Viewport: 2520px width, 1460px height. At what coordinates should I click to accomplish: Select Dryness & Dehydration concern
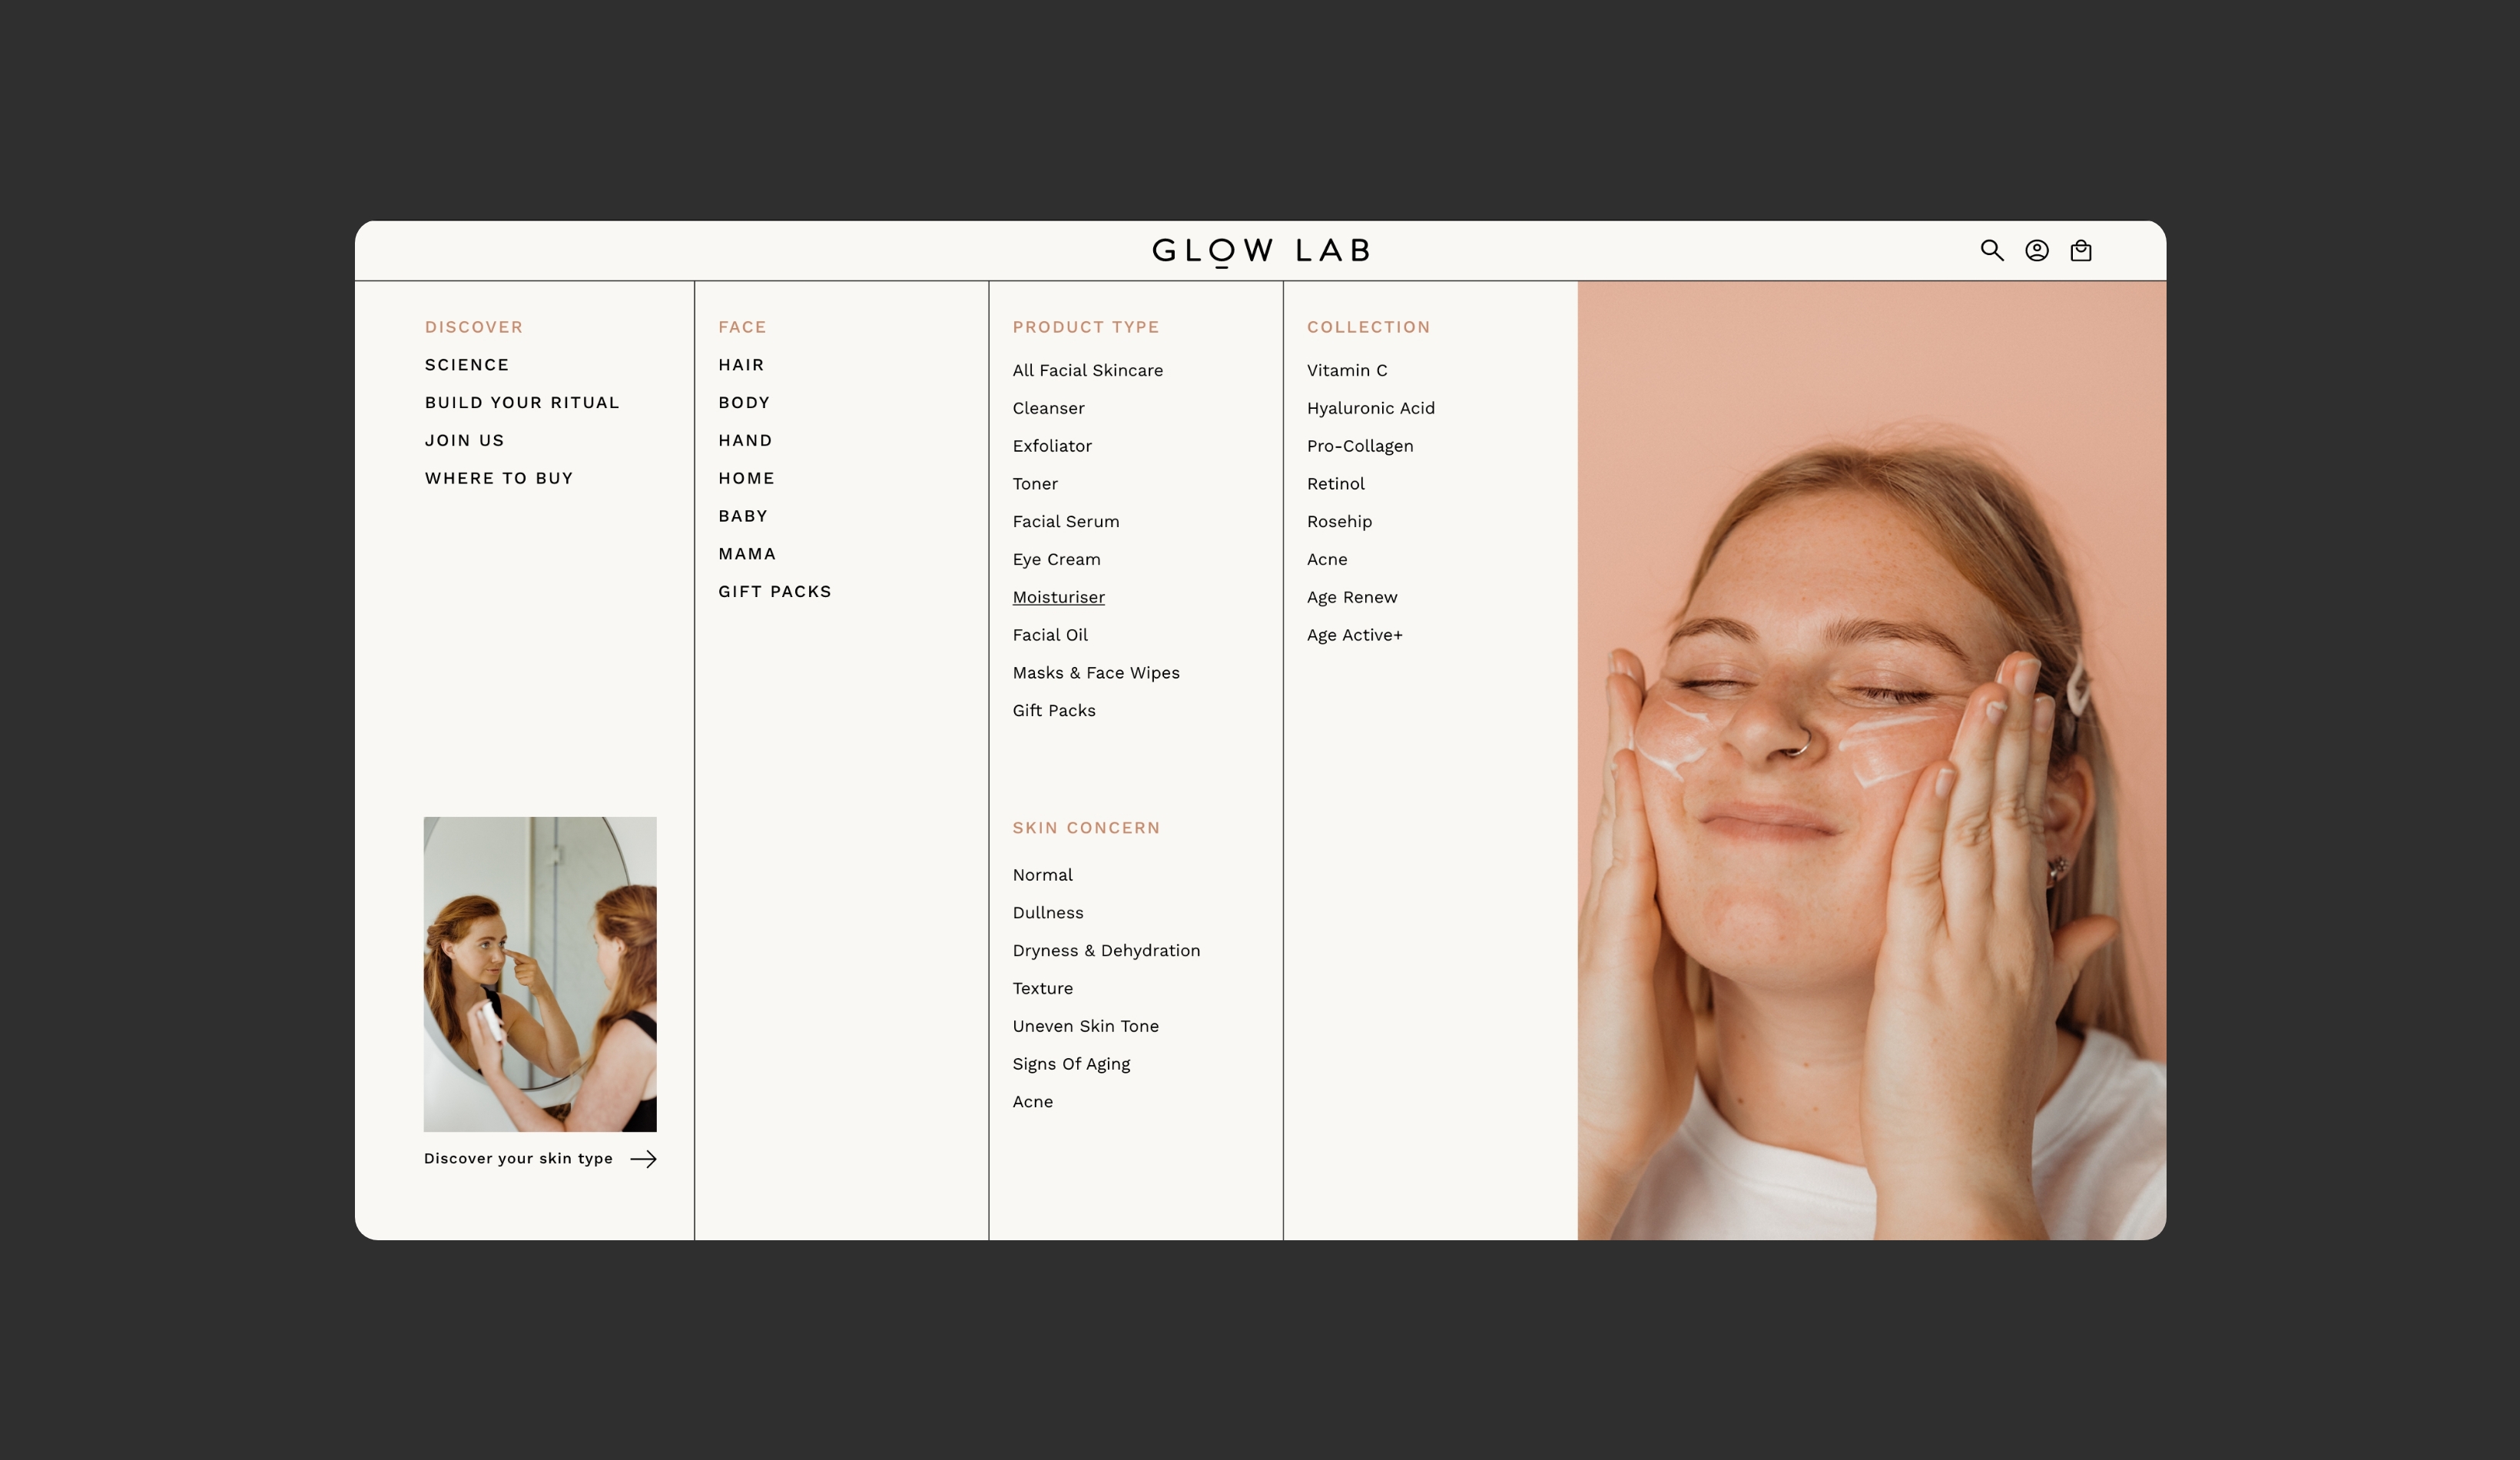1106,951
